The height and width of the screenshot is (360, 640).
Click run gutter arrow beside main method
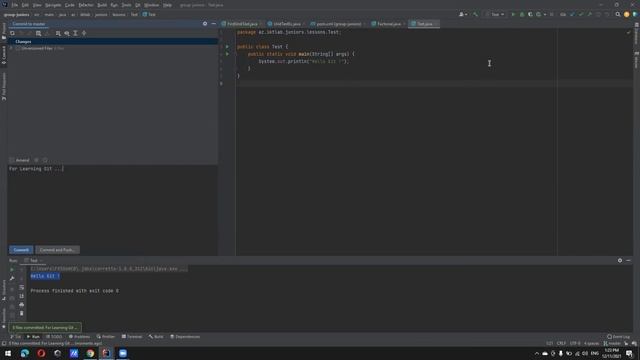pos(227,54)
